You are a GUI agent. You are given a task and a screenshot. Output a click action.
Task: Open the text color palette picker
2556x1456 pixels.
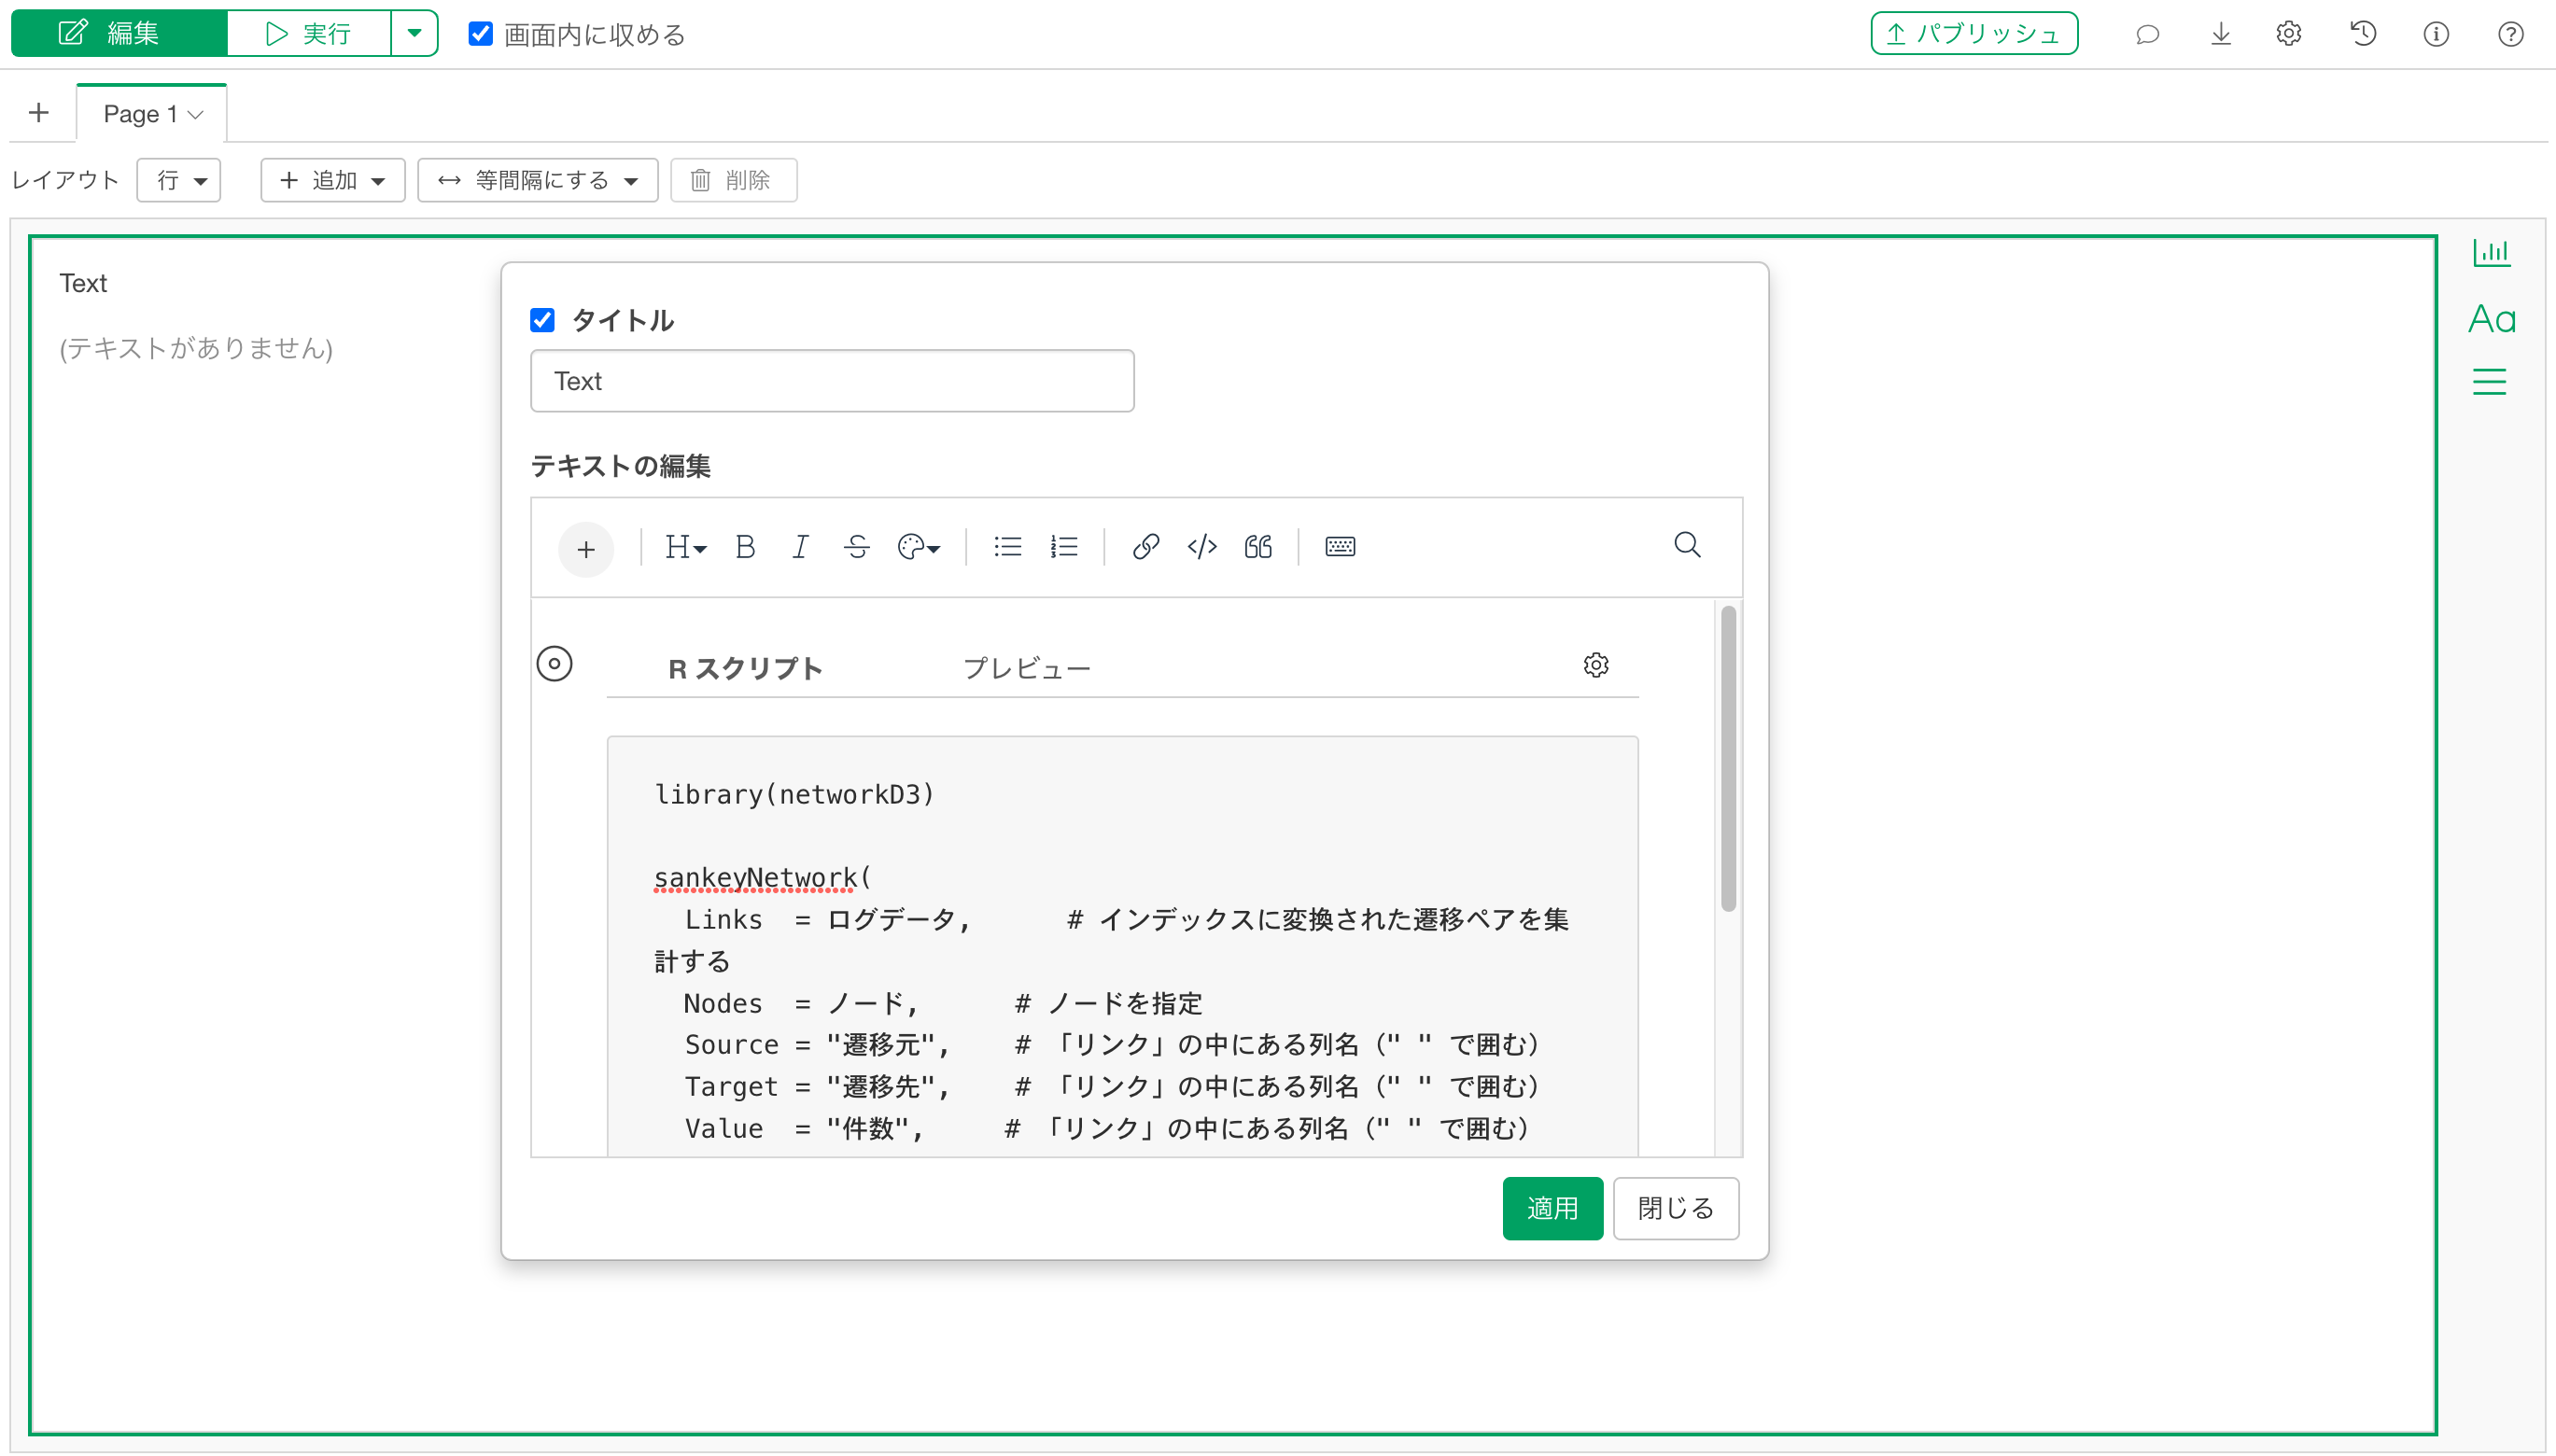pyautogui.click(x=918, y=547)
